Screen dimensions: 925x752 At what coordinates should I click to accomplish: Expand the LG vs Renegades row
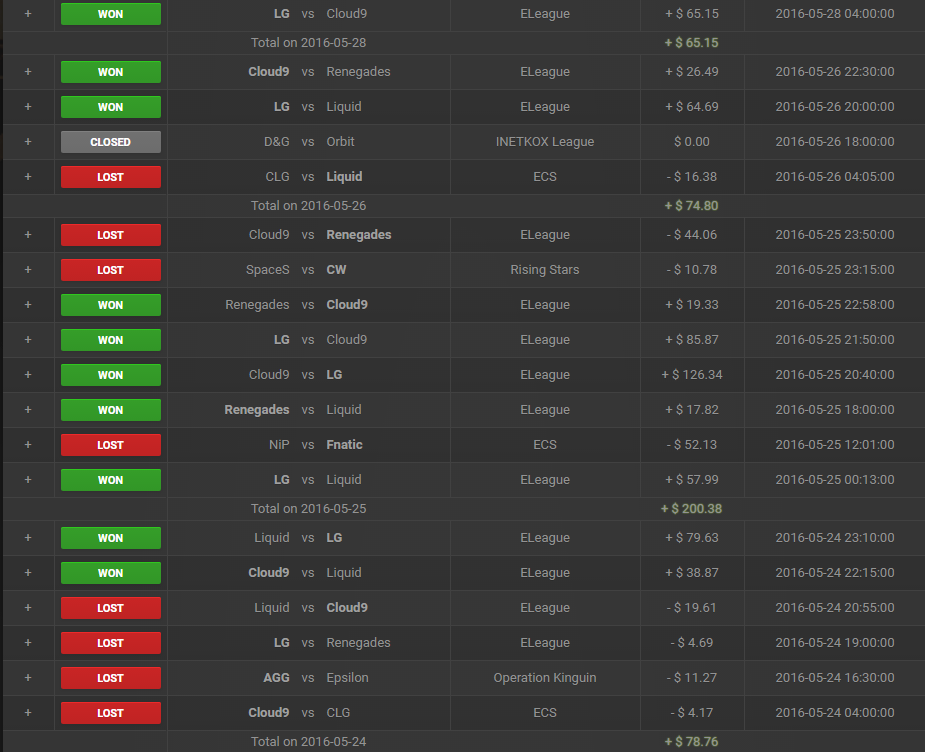(28, 643)
